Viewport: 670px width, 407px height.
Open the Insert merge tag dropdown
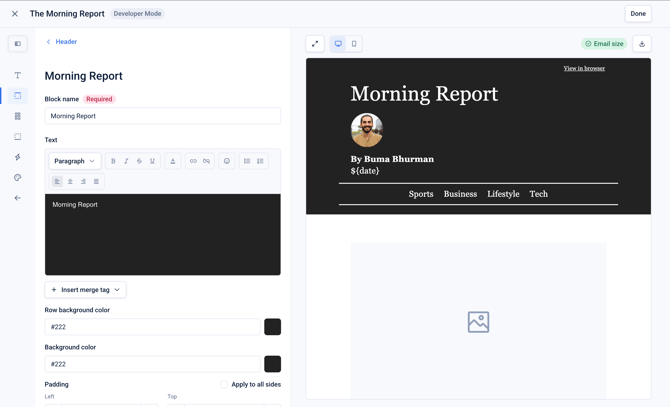tap(85, 290)
